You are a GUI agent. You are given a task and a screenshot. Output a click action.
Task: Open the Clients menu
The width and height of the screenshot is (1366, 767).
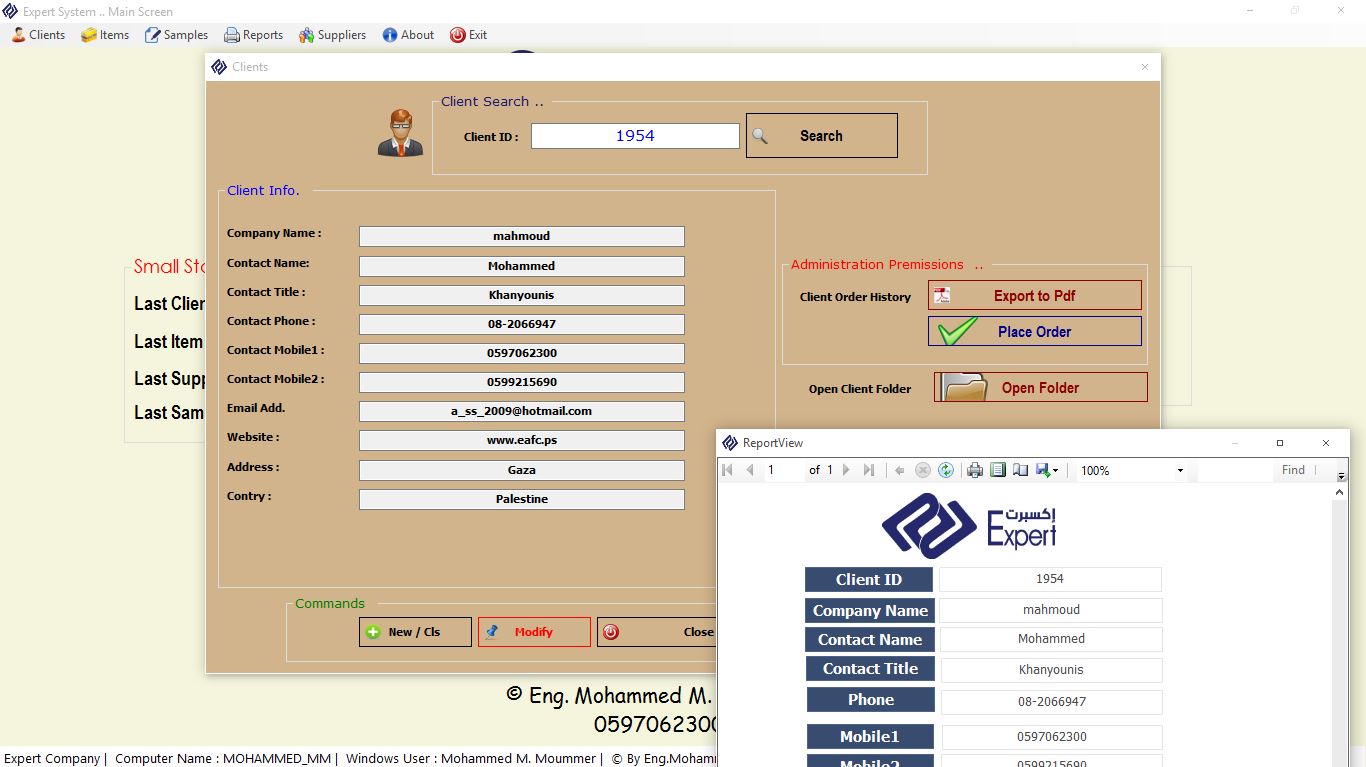coord(38,35)
